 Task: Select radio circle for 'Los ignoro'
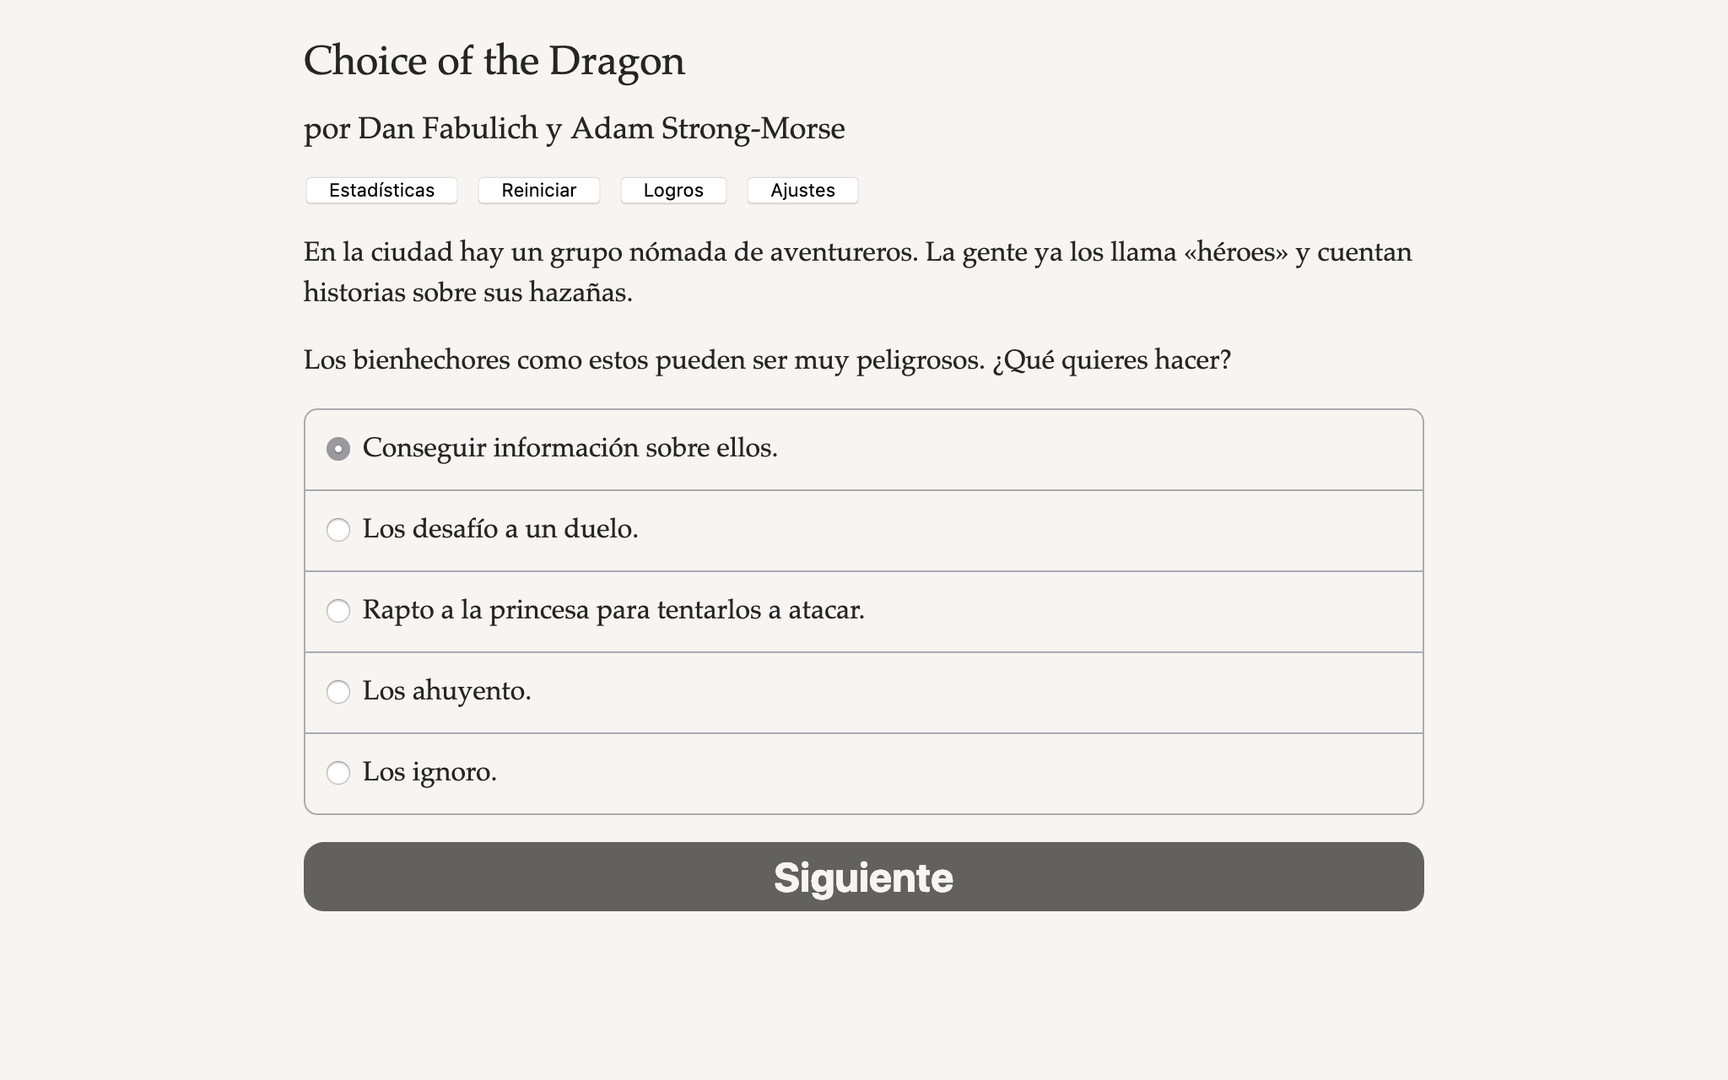tap(338, 773)
